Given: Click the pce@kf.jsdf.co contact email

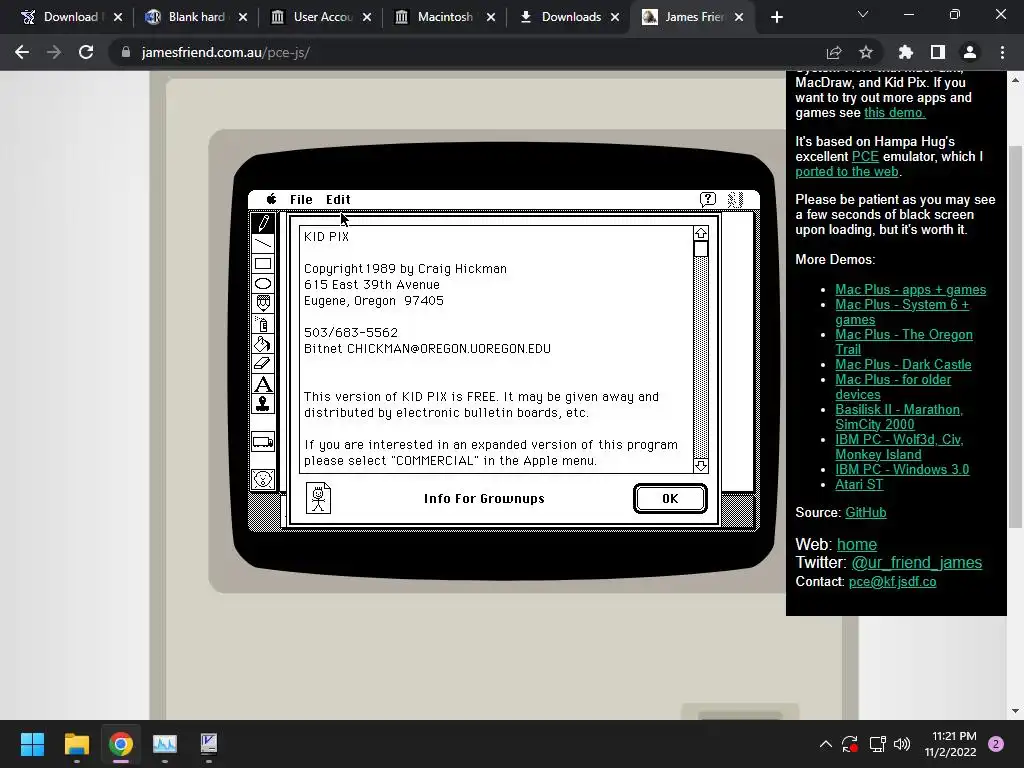Looking at the screenshot, I should [x=892, y=582].
